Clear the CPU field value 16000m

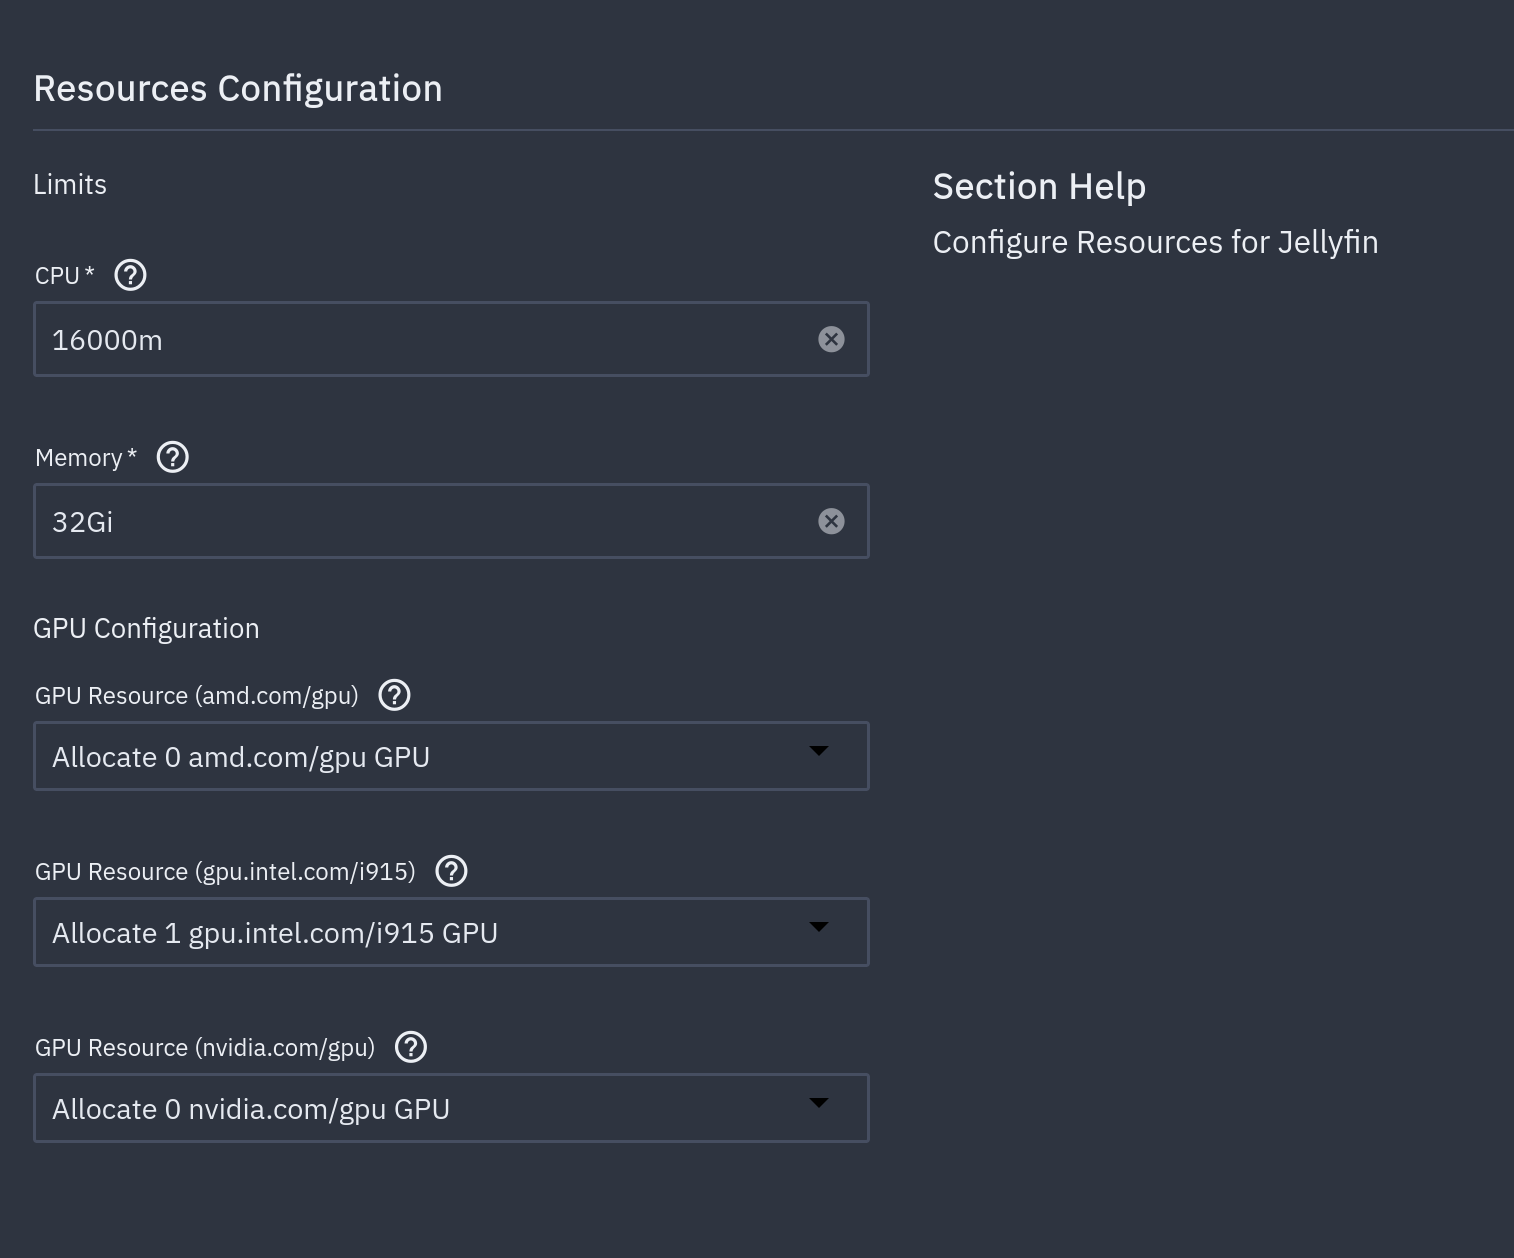click(x=831, y=339)
